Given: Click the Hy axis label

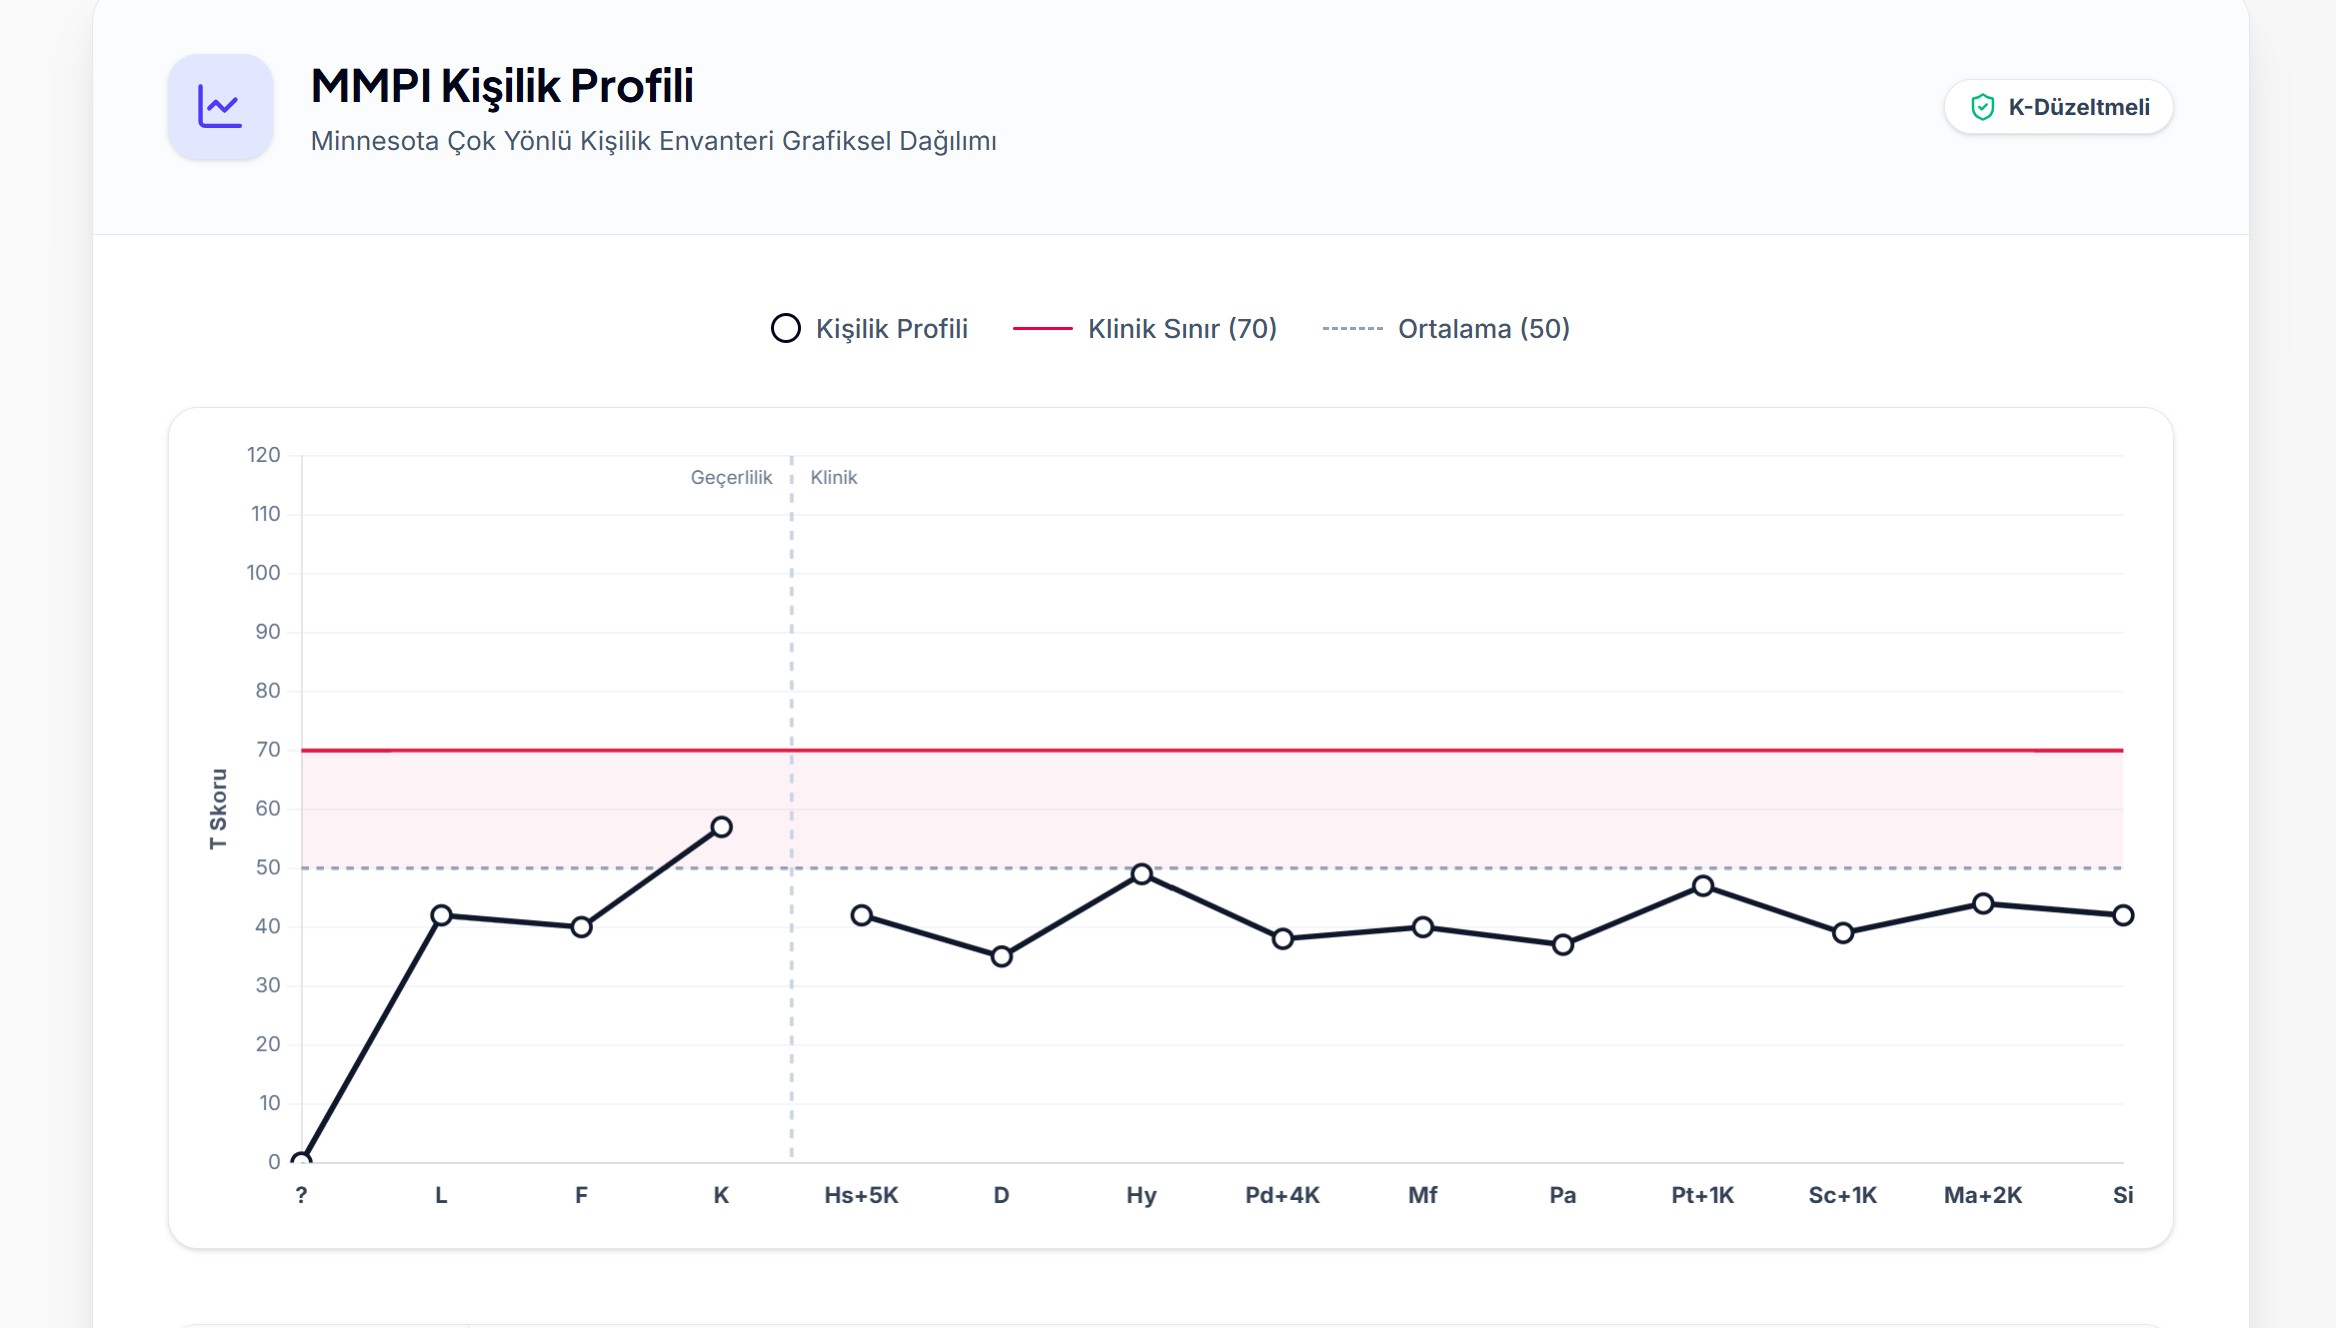Looking at the screenshot, I should pyautogui.click(x=1142, y=1196).
